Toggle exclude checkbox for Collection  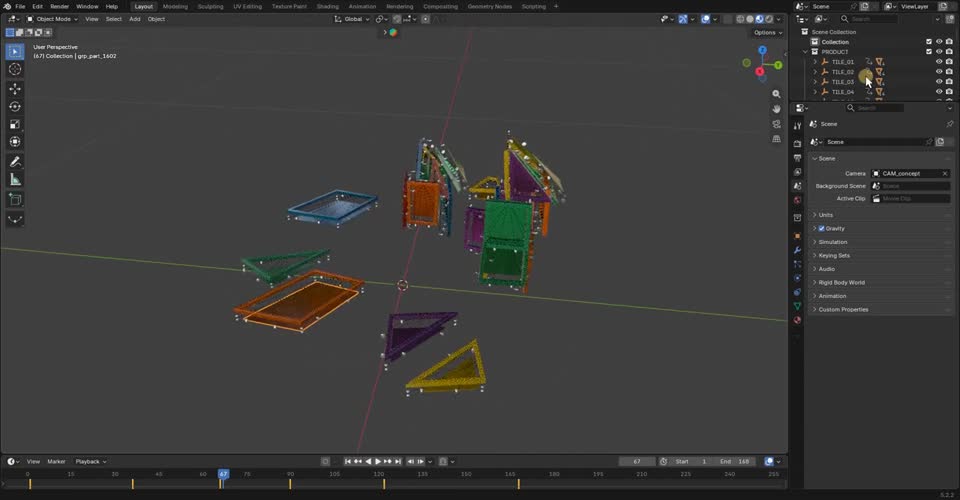click(x=929, y=42)
